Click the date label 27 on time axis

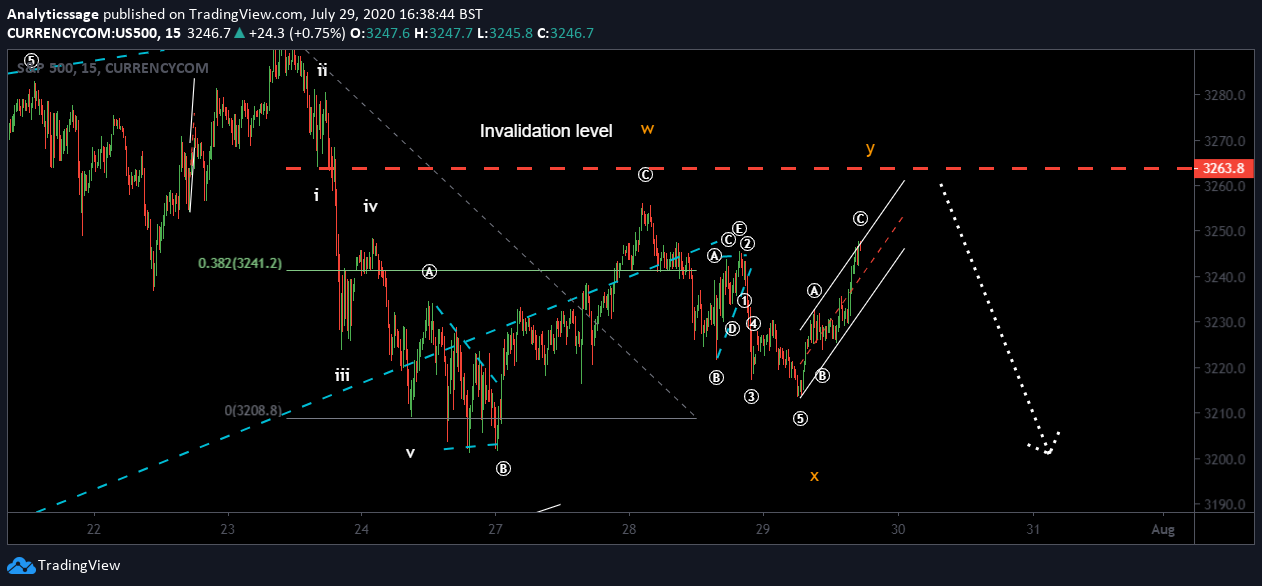coord(496,529)
